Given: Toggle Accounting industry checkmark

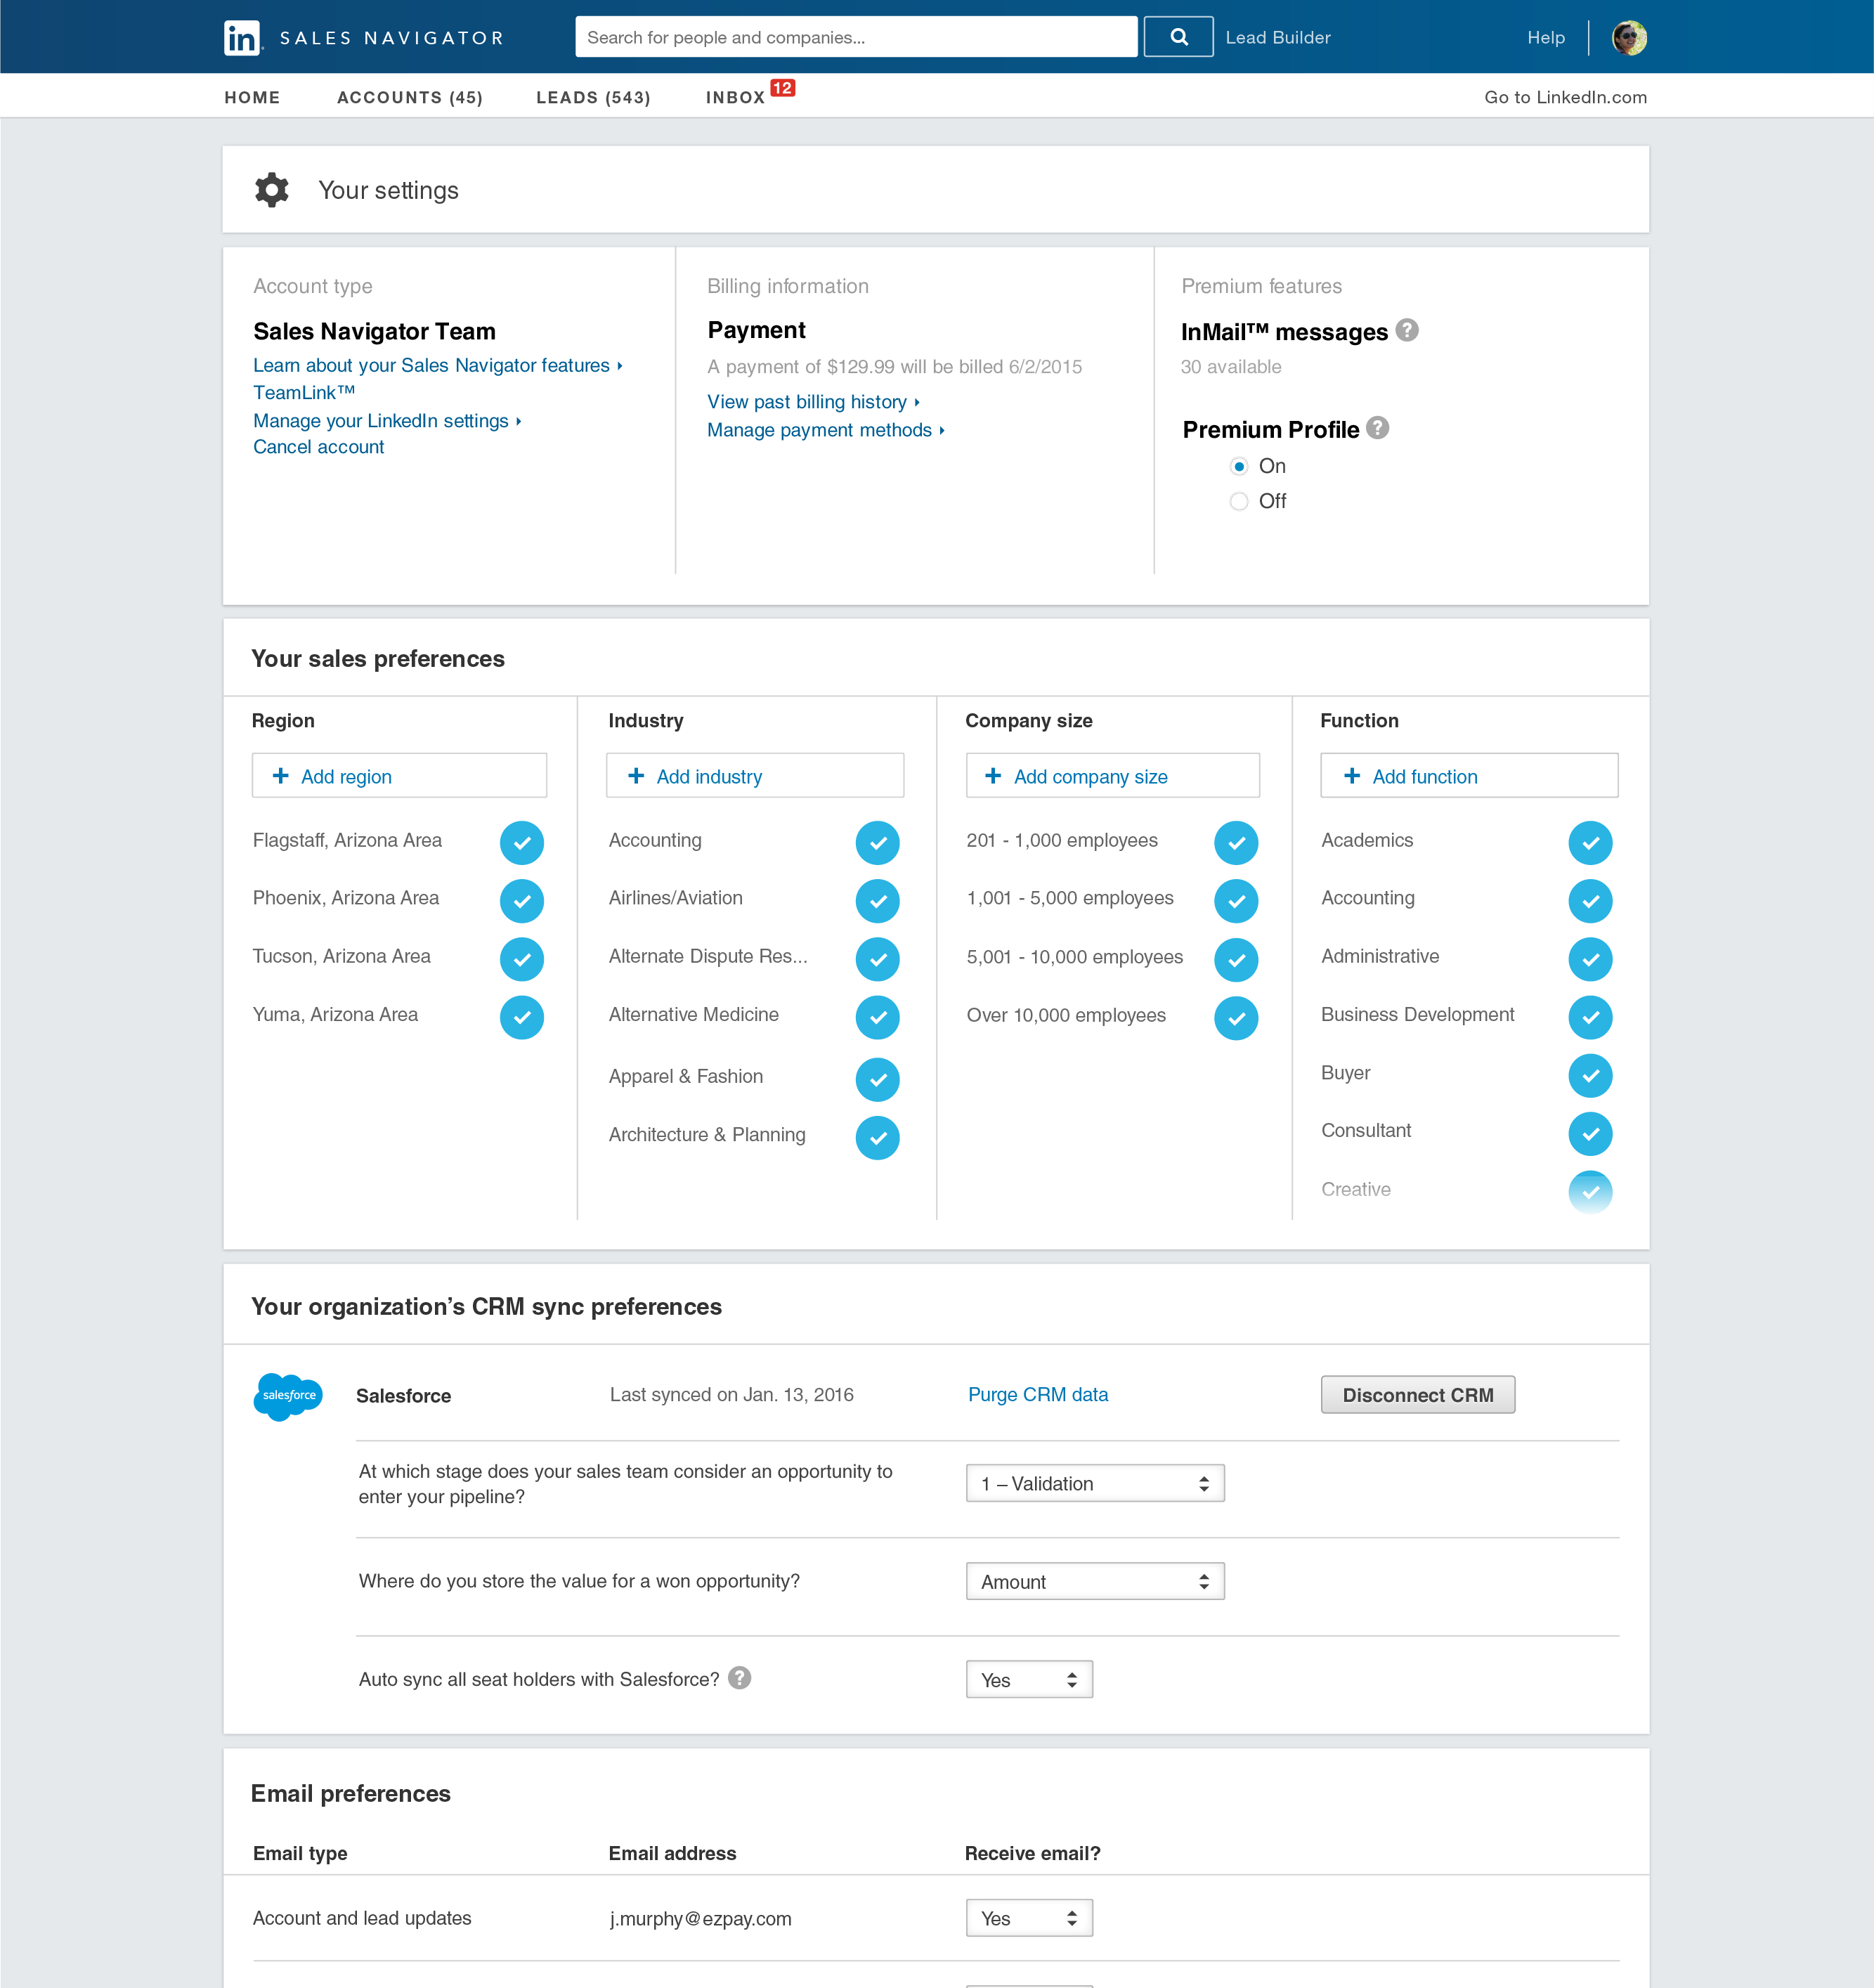Looking at the screenshot, I should pyautogui.click(x=878, y=843).
